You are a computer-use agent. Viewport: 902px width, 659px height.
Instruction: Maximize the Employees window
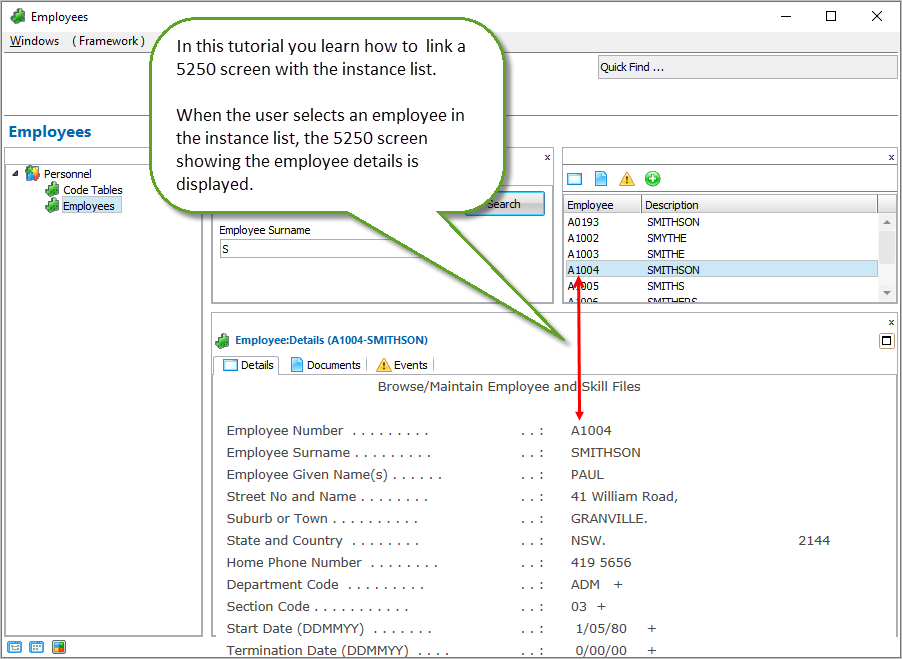click(831, 16)
